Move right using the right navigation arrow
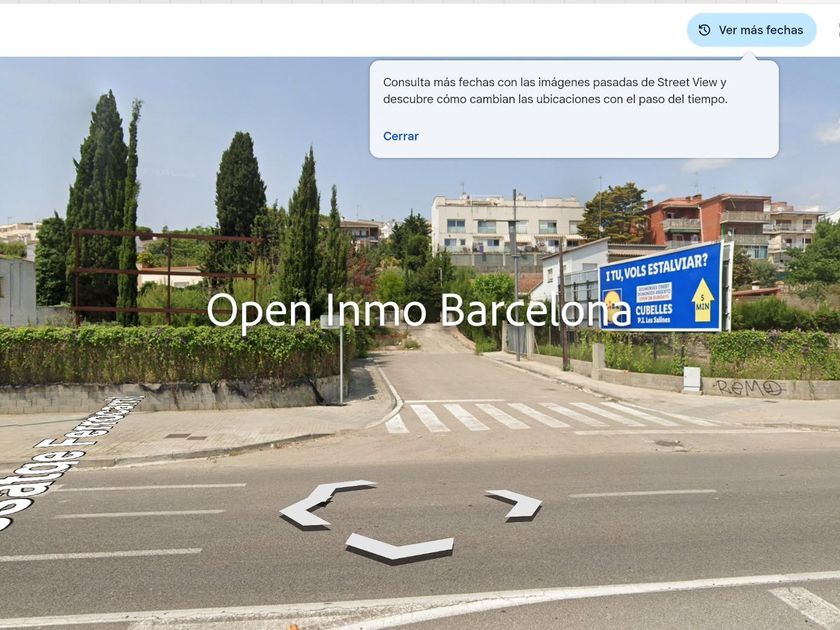The width and height of the screenshot is (840, 630). 515,504
